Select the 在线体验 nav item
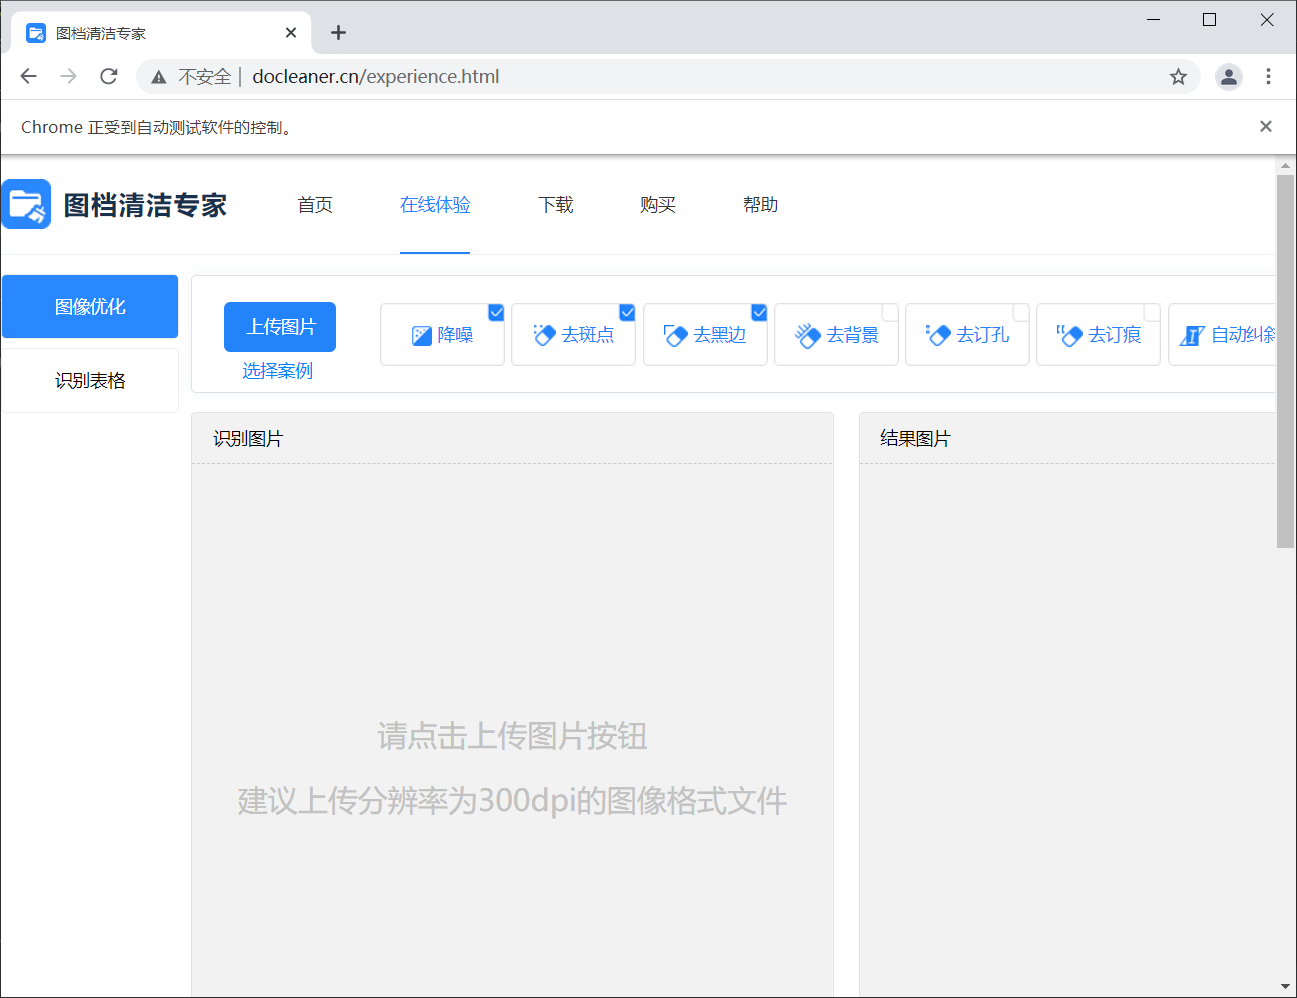 coord(435,205)
